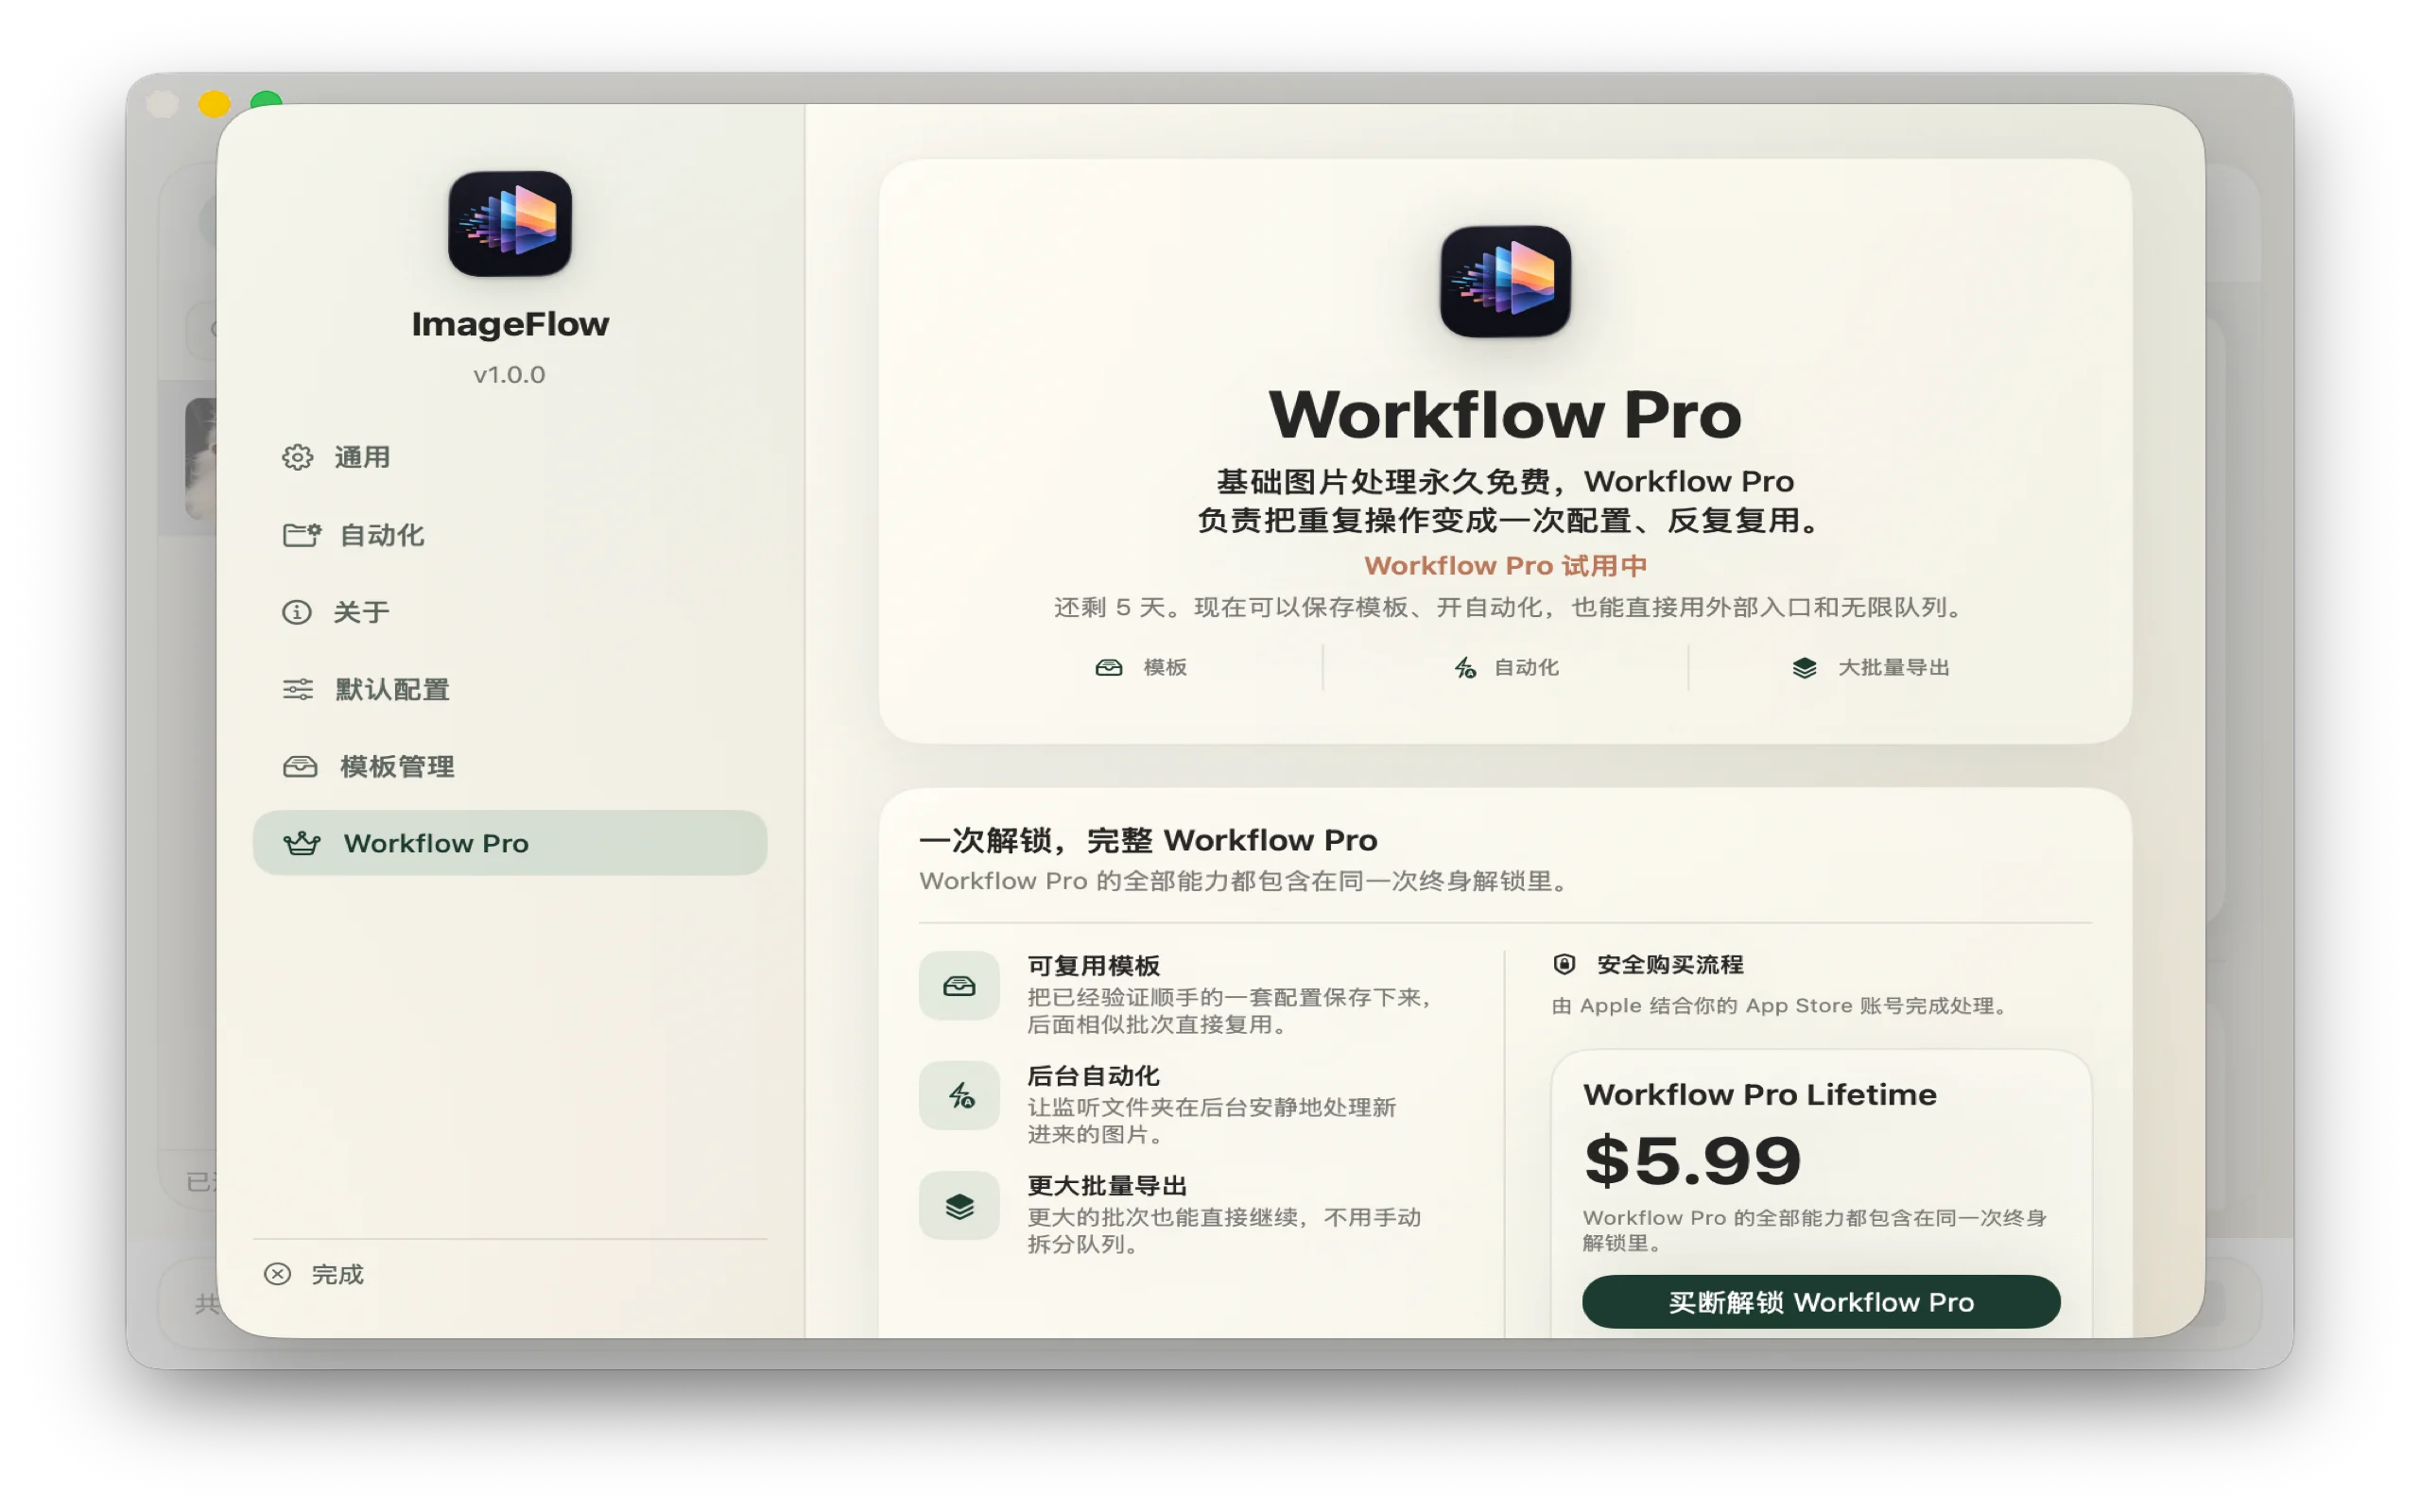Viewport: 2420px width, 1512px height.
Task: Select the Workflow Pro sidebar tab
Action: [509, 843]
